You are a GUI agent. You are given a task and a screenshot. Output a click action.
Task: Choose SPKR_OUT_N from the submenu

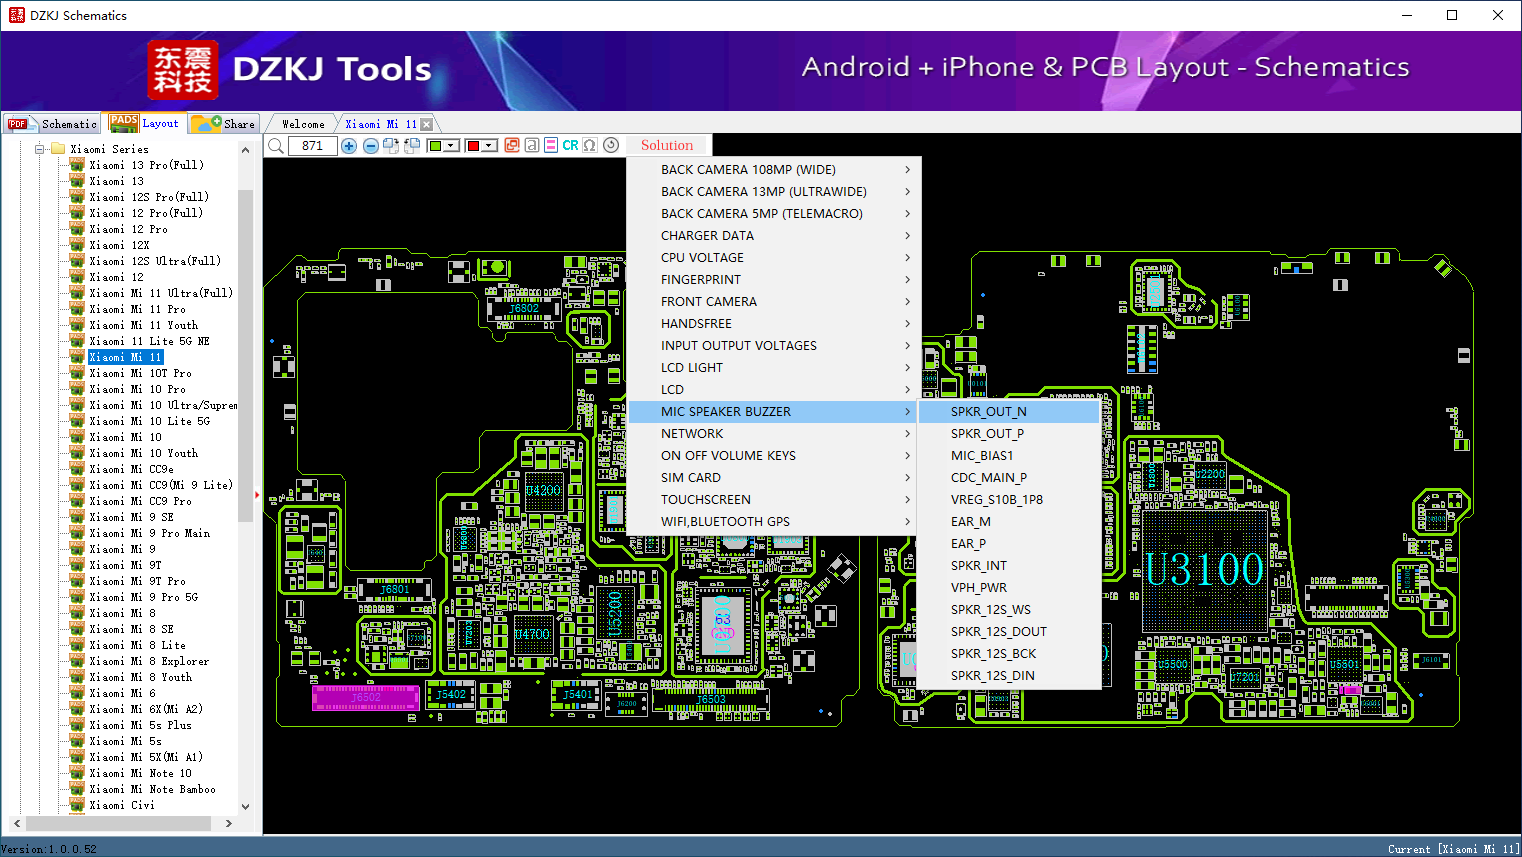pyautogui.click(x=1009, y=412)
